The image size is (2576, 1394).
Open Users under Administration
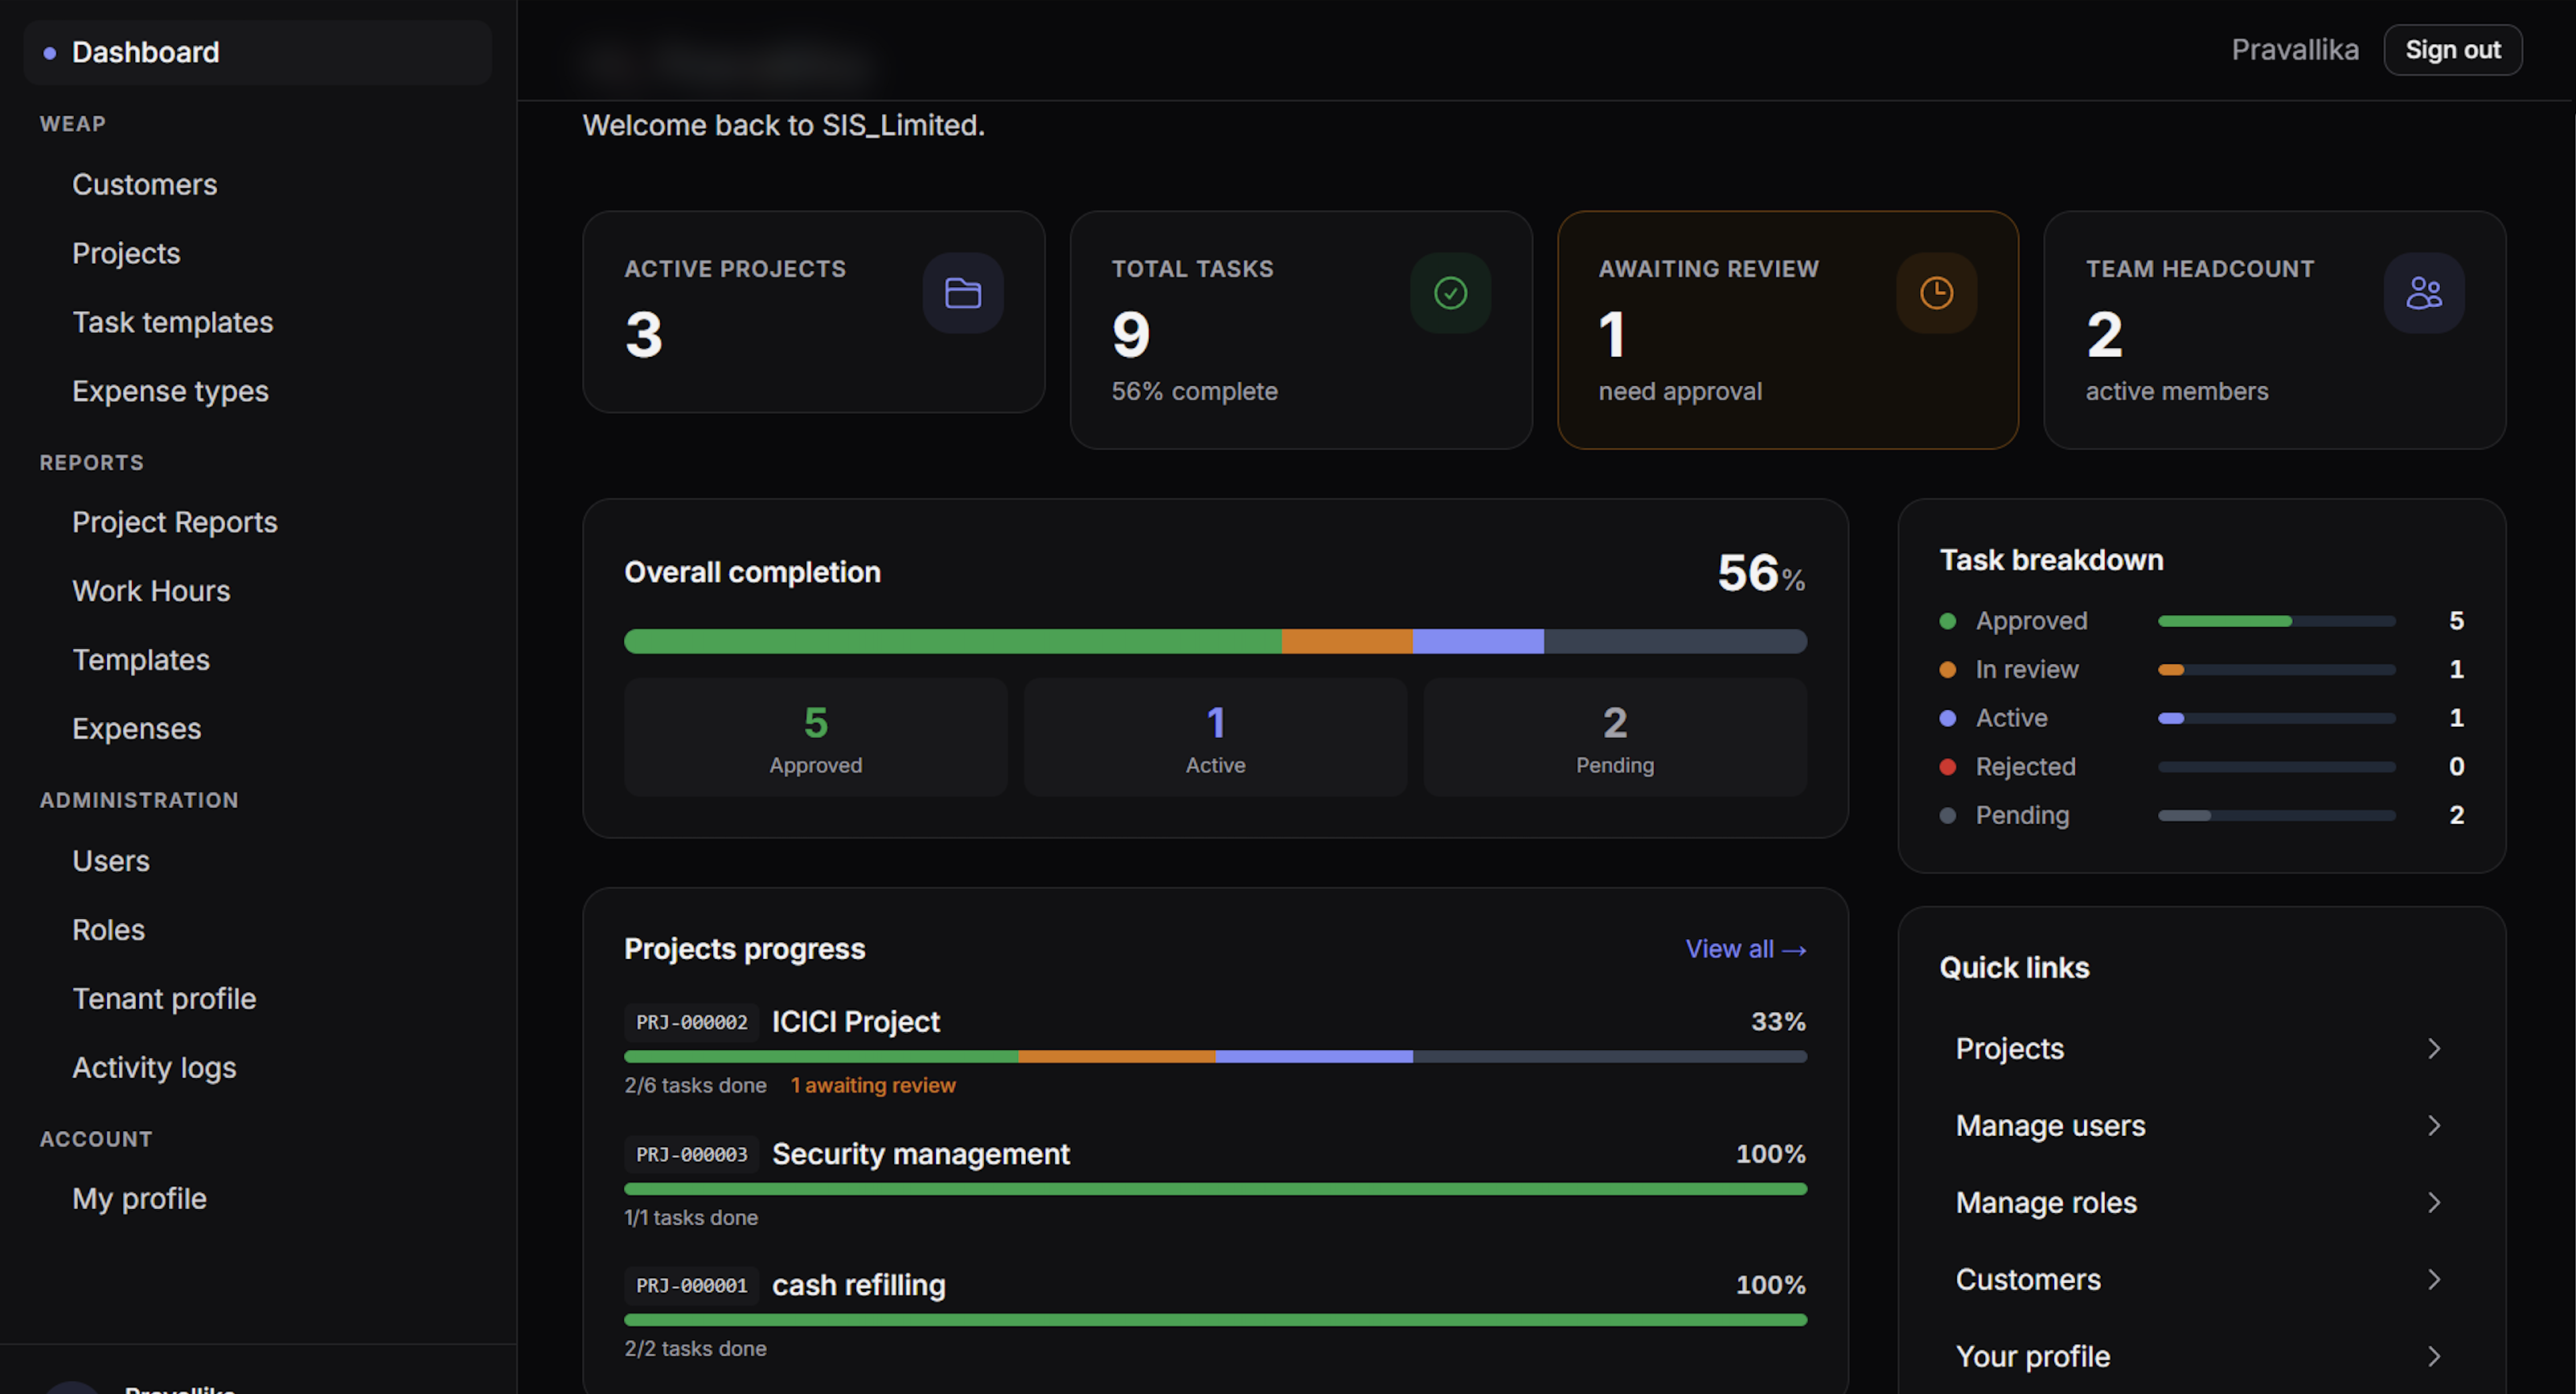click(x=111, y=862)
